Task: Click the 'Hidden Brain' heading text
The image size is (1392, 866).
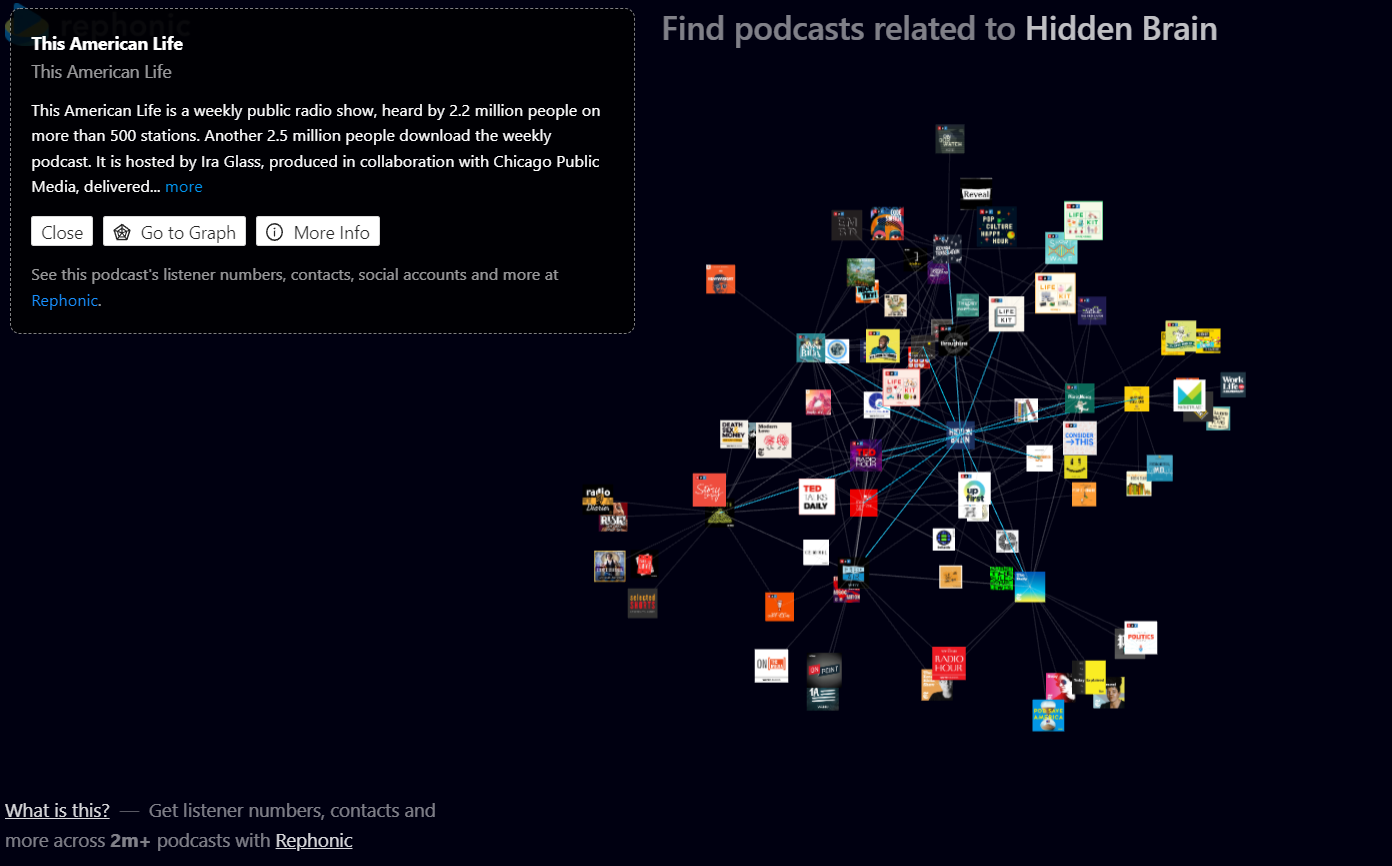Action: click(x=1121, y=29)
